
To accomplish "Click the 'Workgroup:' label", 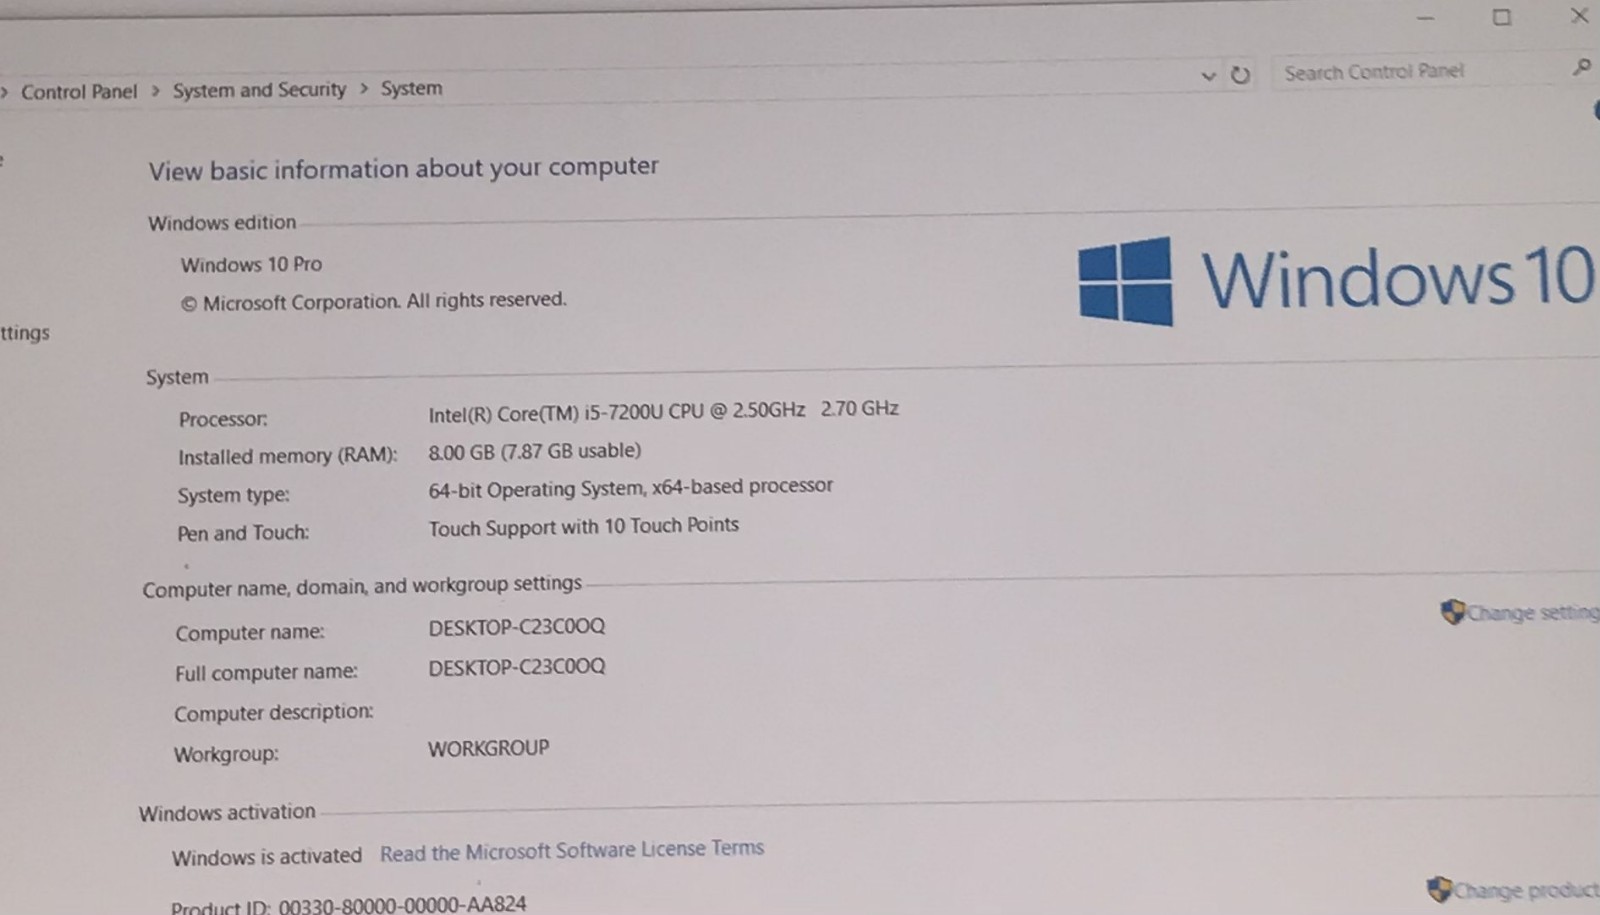I will pos(226,754).
